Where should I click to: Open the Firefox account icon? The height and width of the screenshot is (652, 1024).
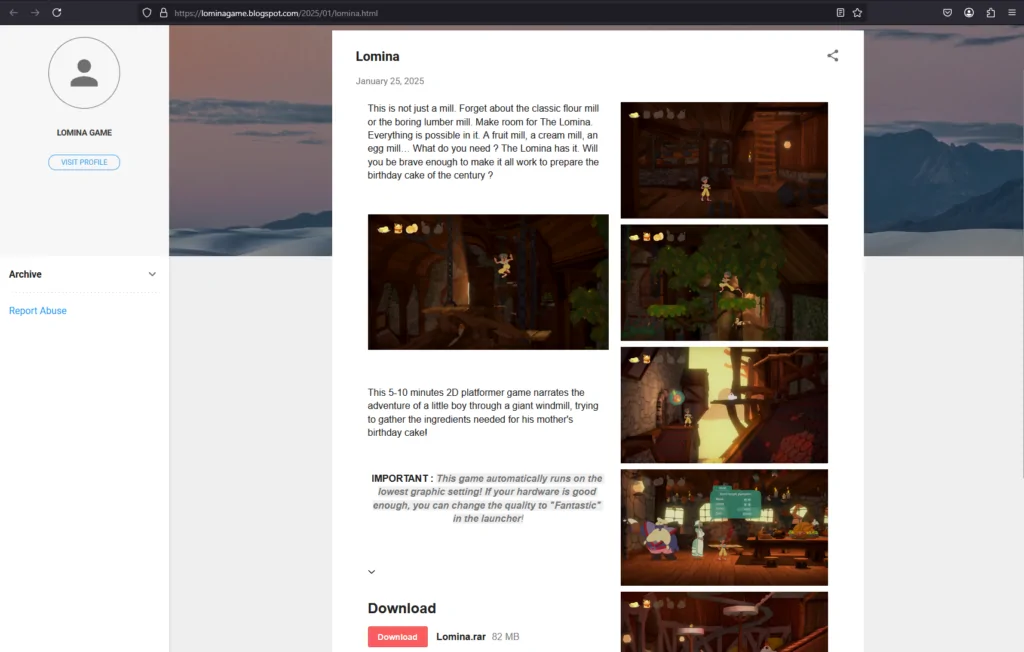click(x=969, y=13)
